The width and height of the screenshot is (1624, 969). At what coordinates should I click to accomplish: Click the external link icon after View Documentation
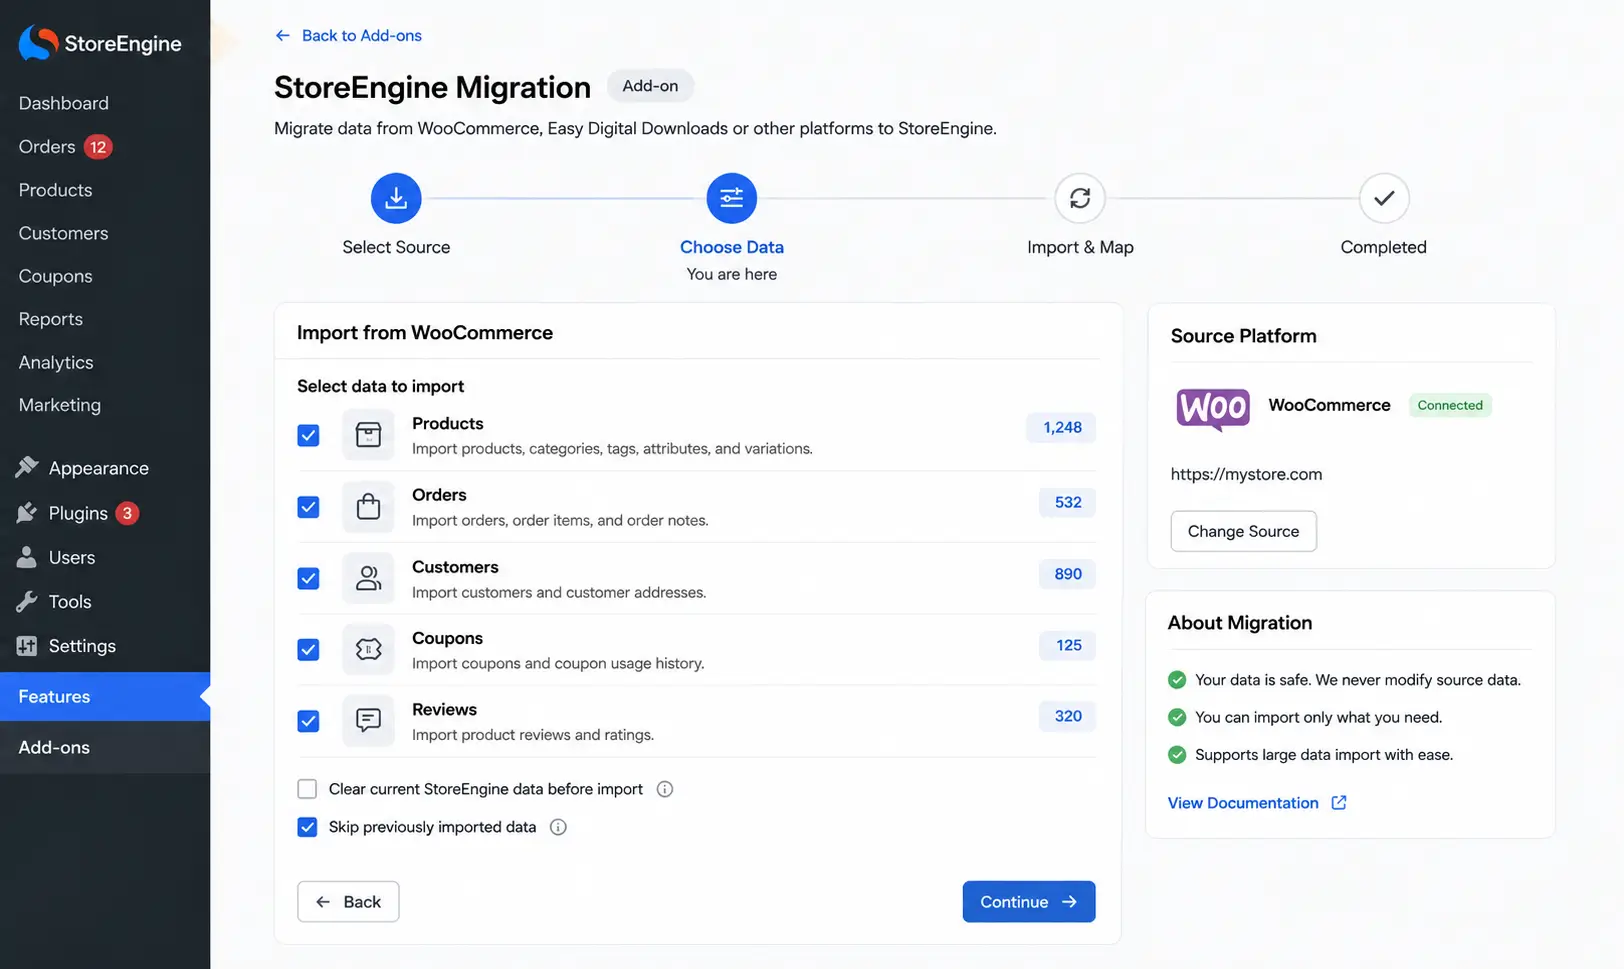(1339, 802)
